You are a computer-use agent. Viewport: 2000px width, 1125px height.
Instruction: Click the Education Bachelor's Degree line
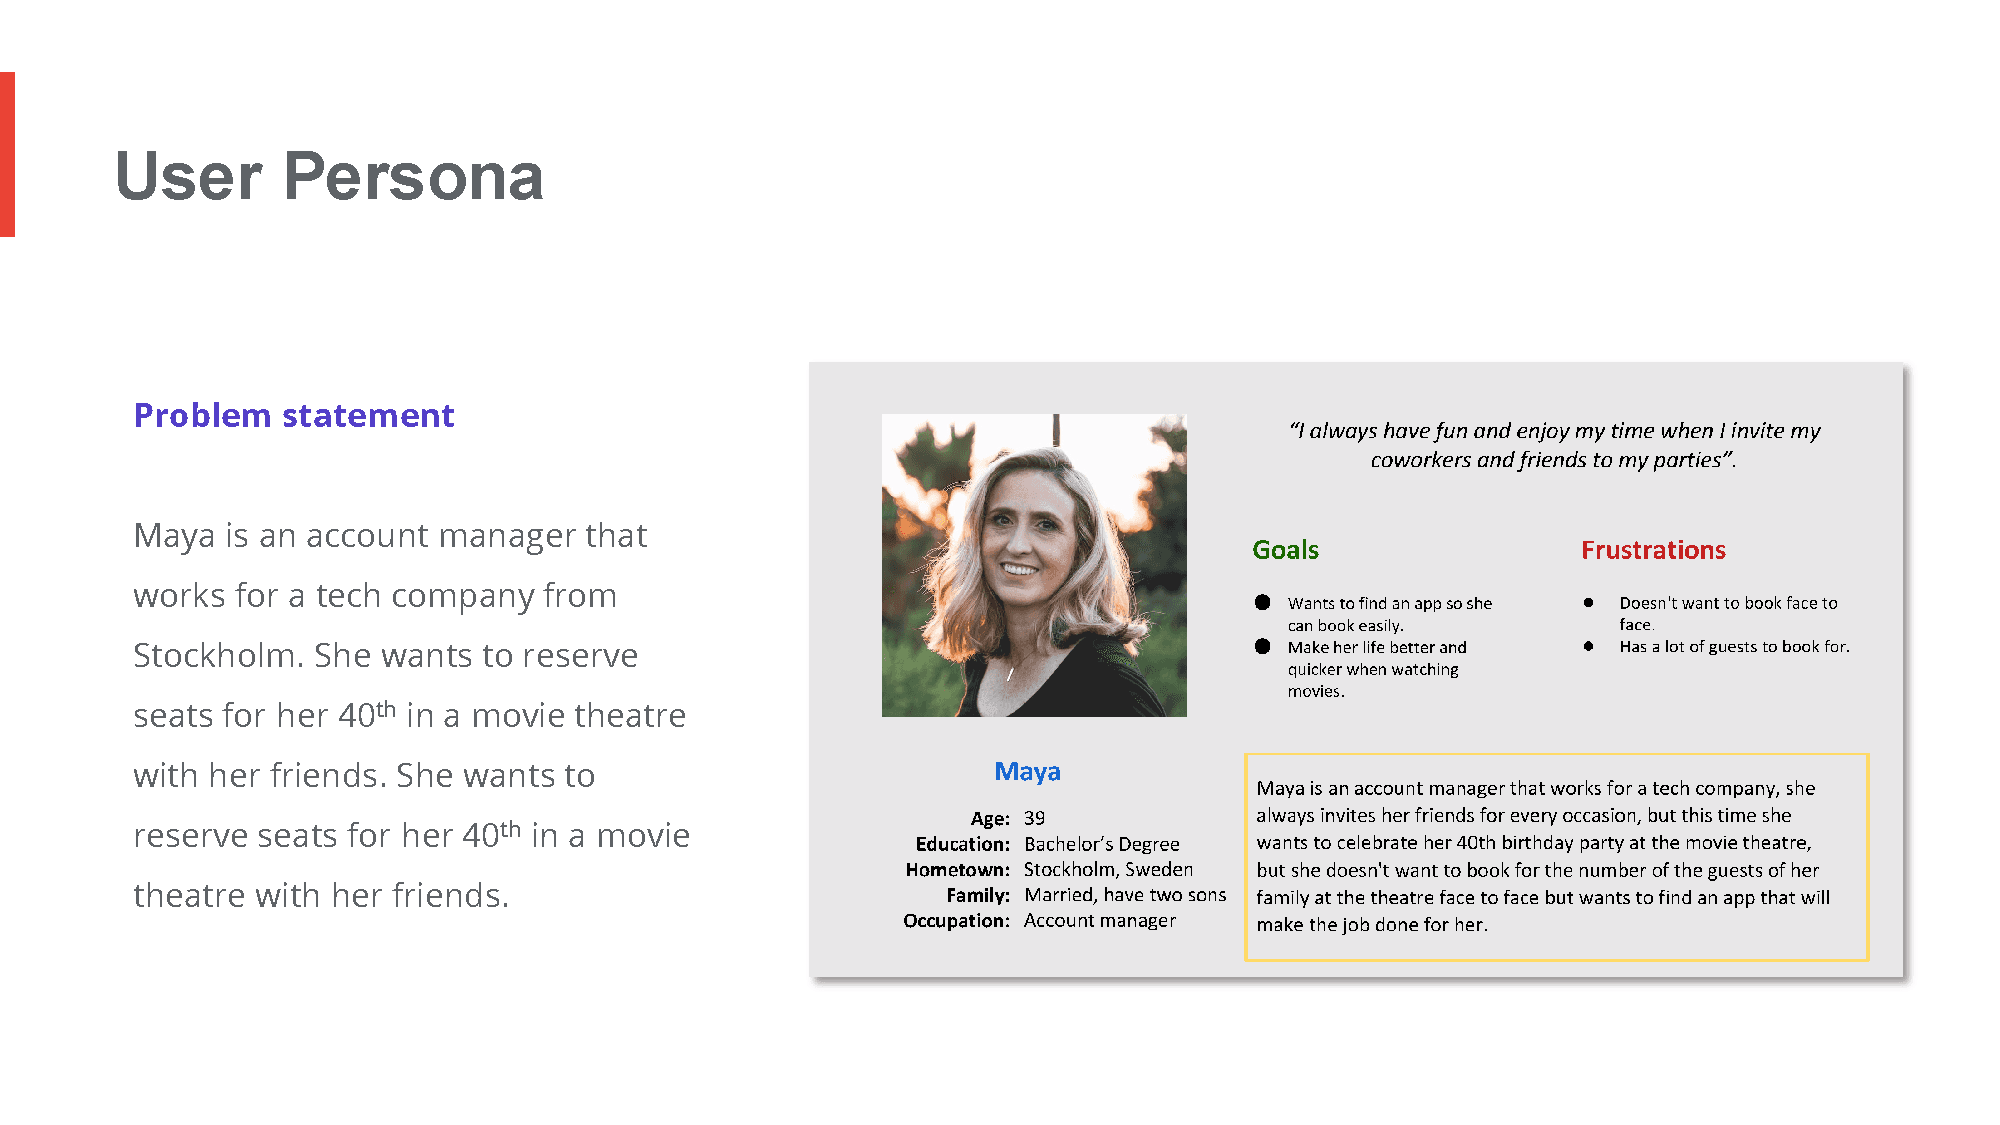pos(1048,844)
